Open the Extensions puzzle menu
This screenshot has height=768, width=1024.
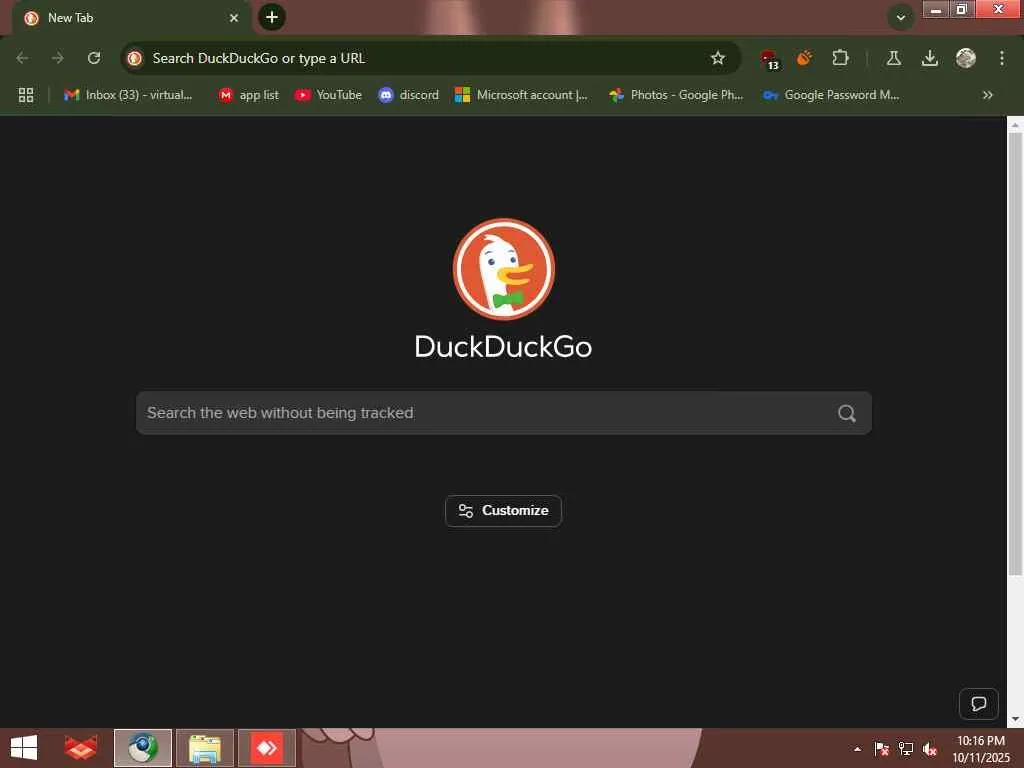click(x=840, y=58)
